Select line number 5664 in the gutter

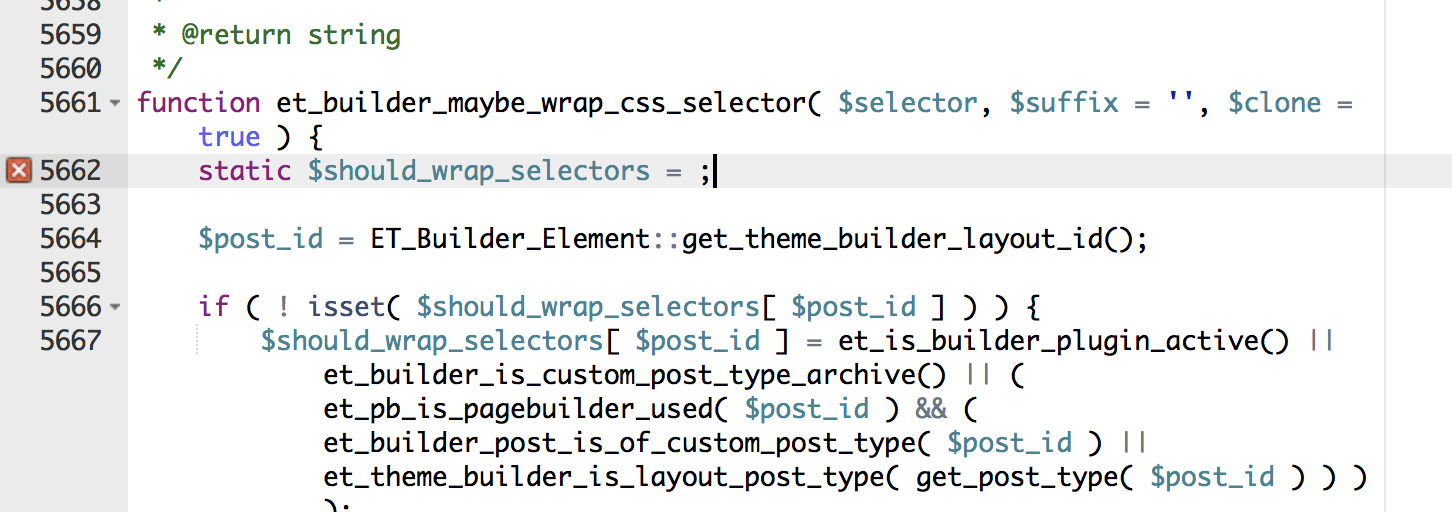(70, 239)
